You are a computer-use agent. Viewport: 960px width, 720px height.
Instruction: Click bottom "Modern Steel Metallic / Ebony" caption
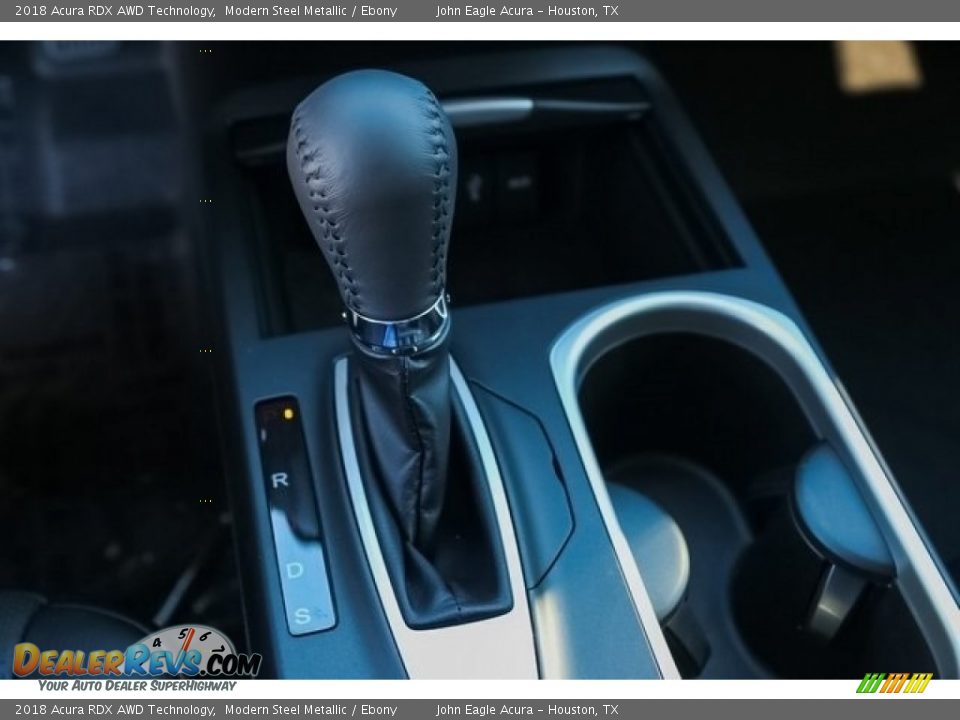click(310, 710)
